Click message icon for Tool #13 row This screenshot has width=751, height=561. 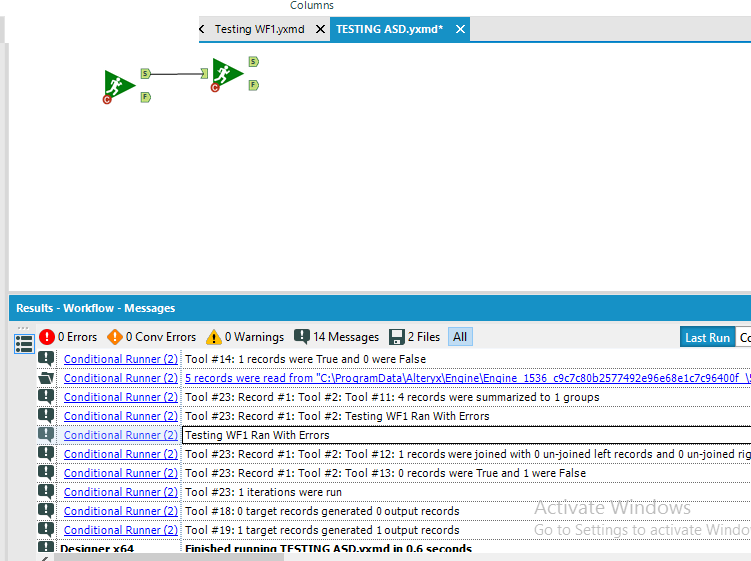point(46,472)
